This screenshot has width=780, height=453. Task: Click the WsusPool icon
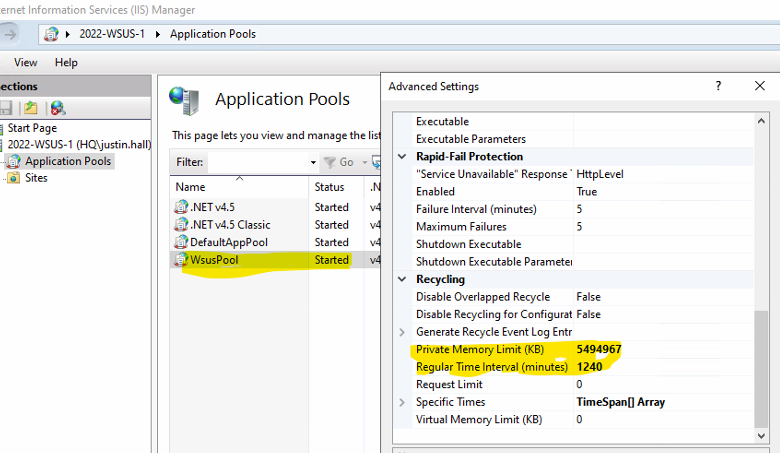pyautogui.click(x=181, y=260)
